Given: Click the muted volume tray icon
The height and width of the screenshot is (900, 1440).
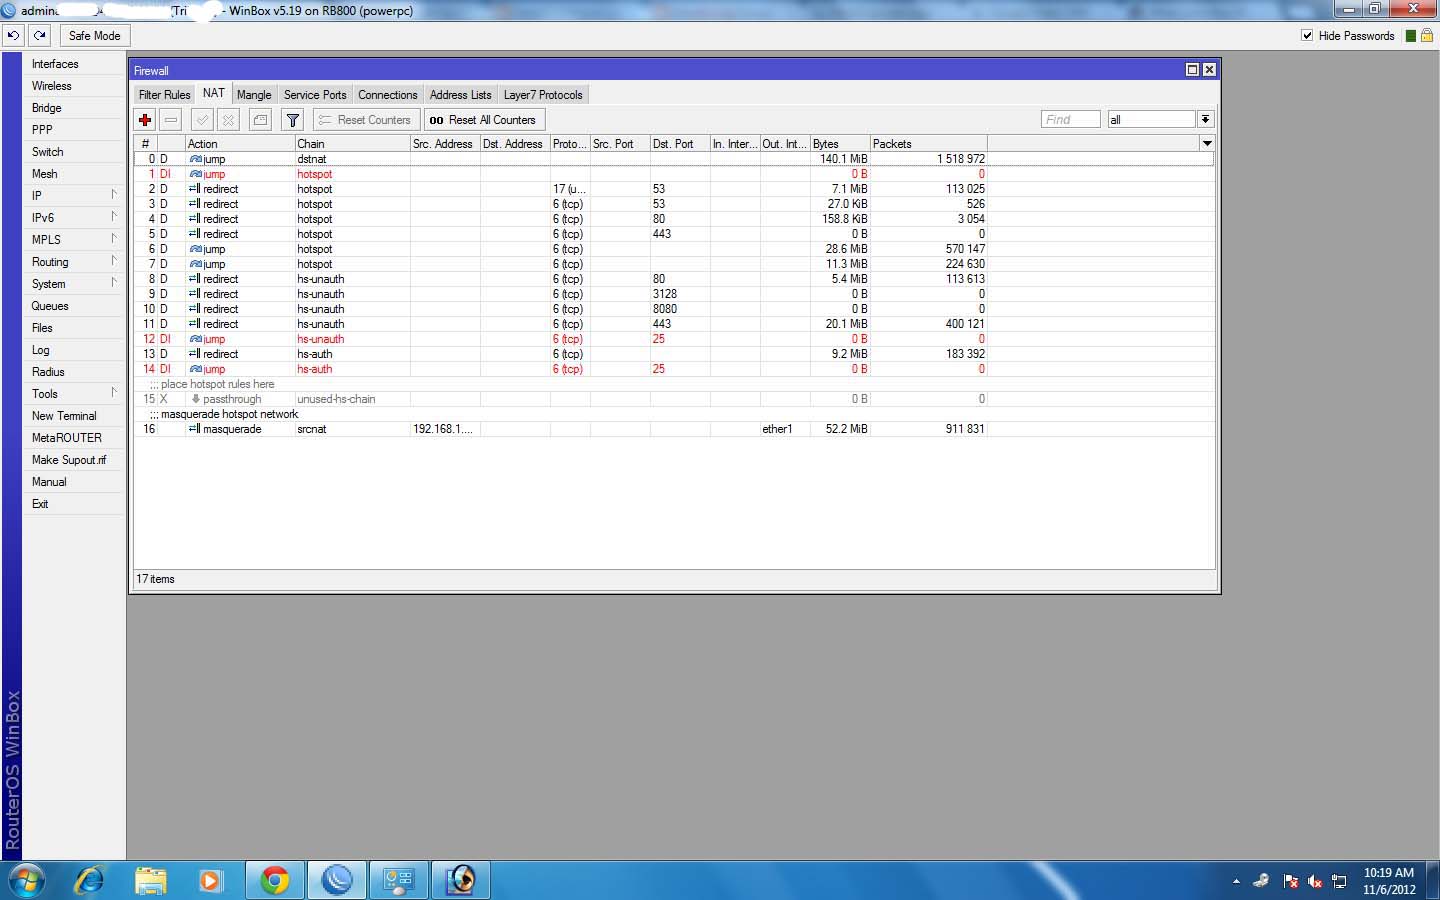Looking at the screenshot, I should (x=1315, y=881).
